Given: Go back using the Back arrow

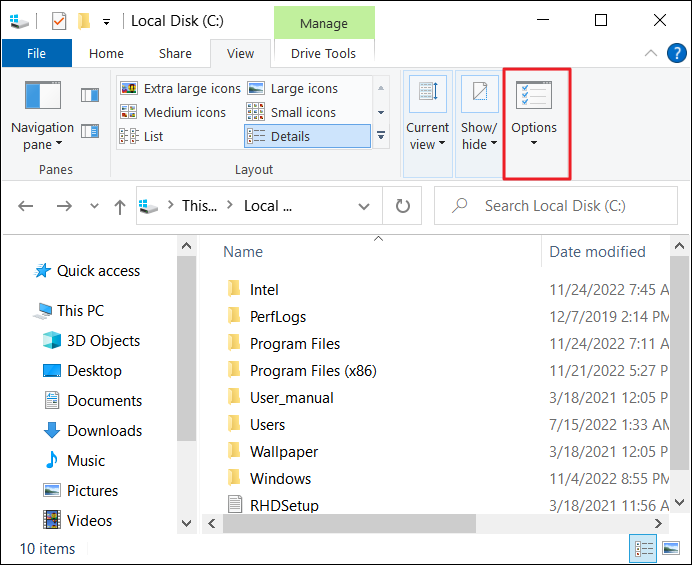Looking at the screenshot, I should 26,206.
